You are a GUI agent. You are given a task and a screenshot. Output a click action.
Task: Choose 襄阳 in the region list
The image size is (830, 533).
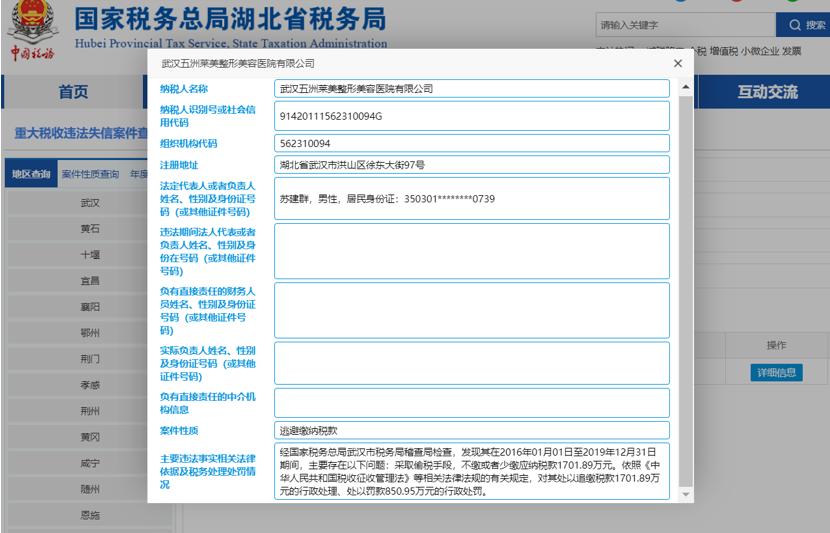point(90,307)
